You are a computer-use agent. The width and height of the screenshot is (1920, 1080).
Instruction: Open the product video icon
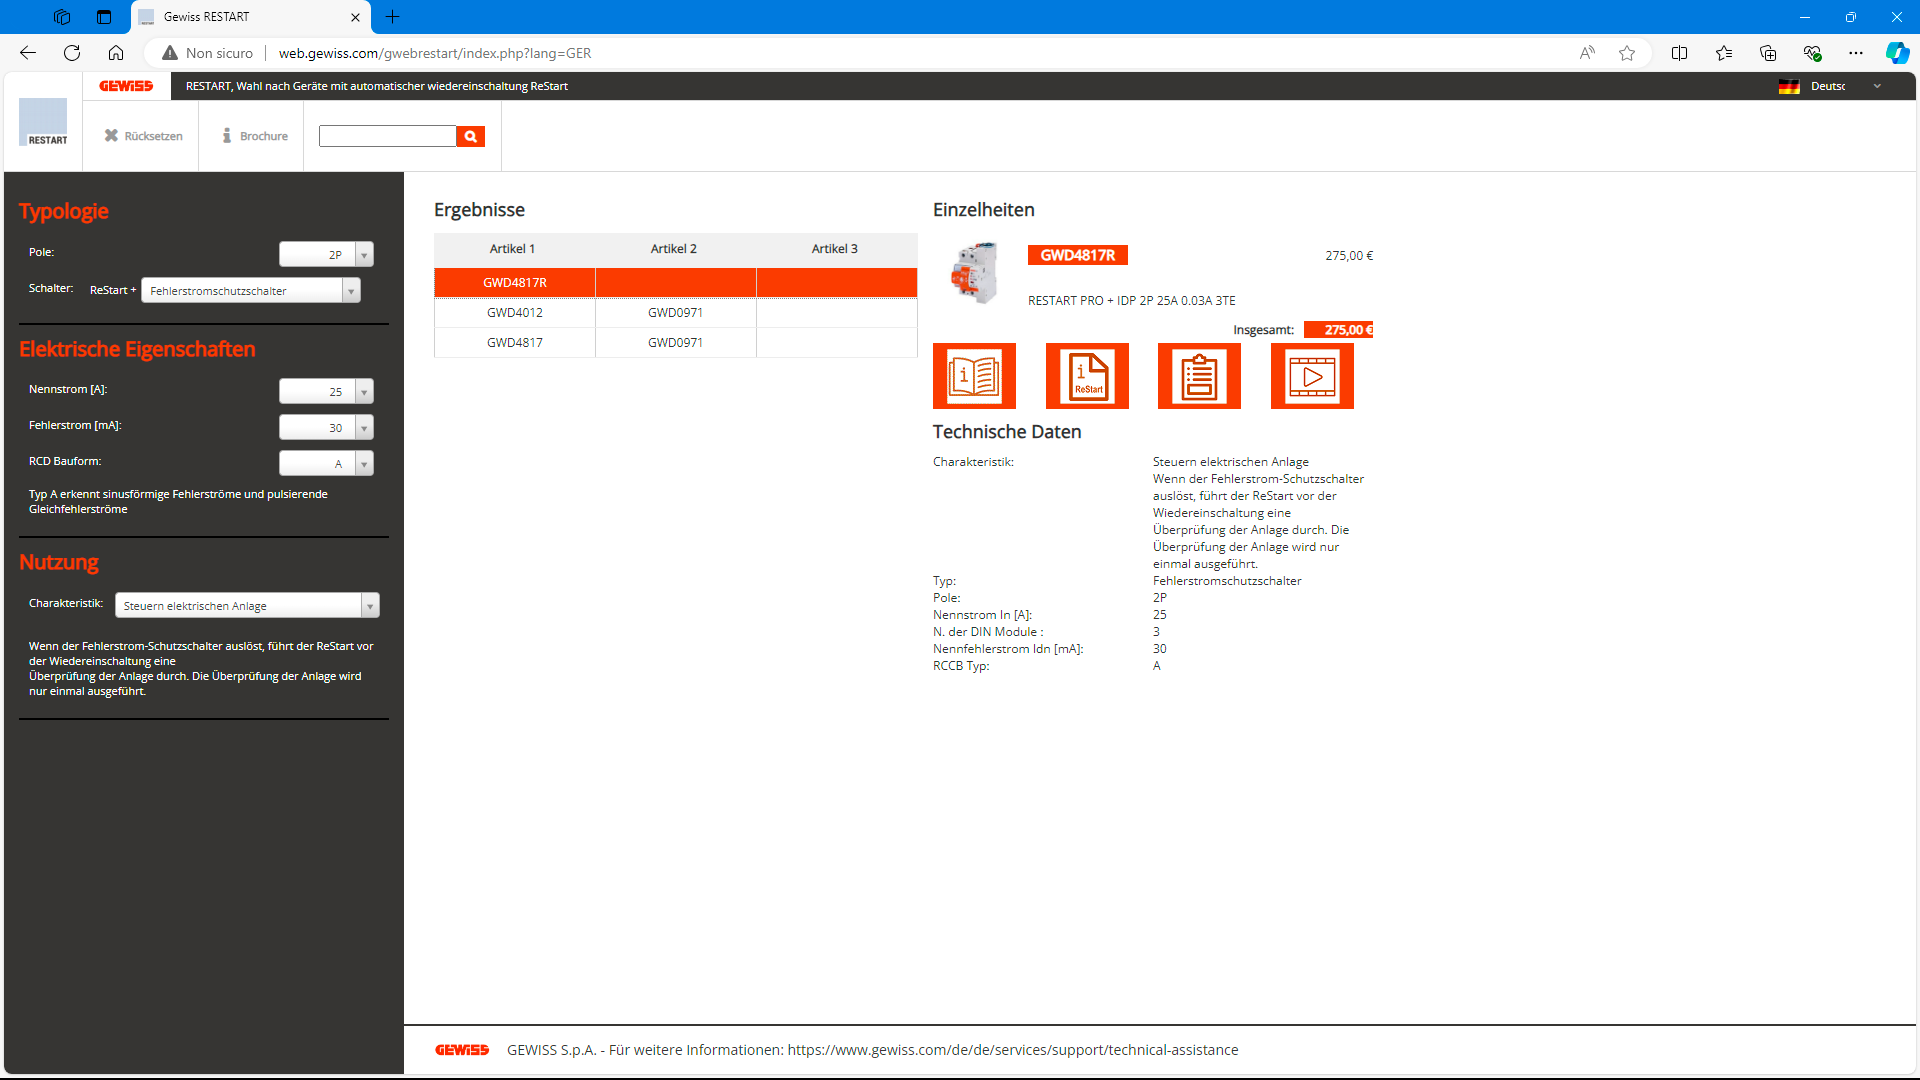click(1312, 376)
